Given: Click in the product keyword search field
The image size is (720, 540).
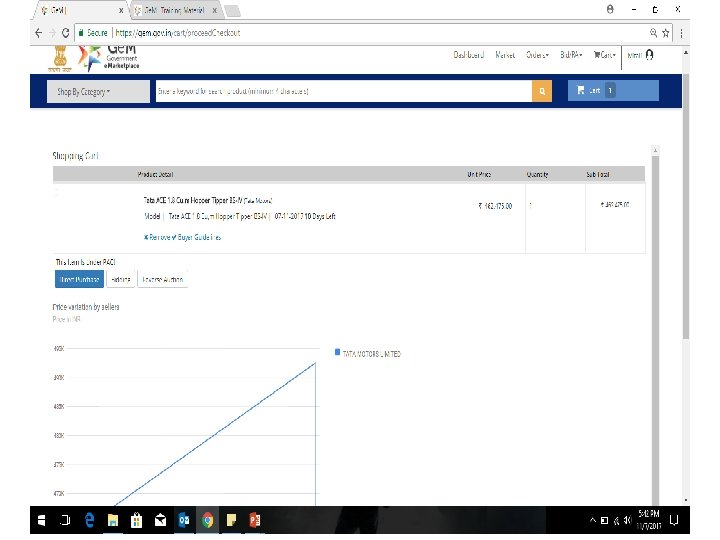Looking at the screenshot, I should [344, 91].
